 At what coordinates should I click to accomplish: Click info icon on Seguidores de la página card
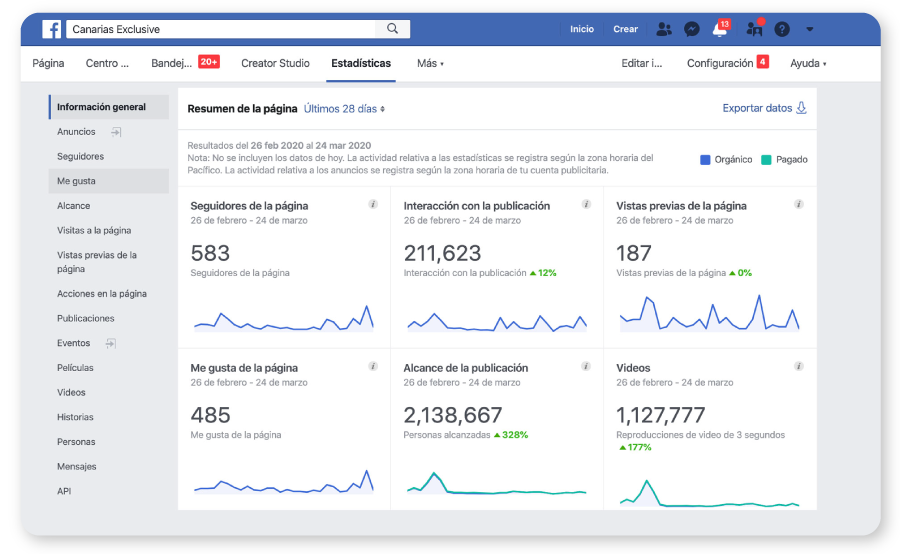click(x=373, y=204)
